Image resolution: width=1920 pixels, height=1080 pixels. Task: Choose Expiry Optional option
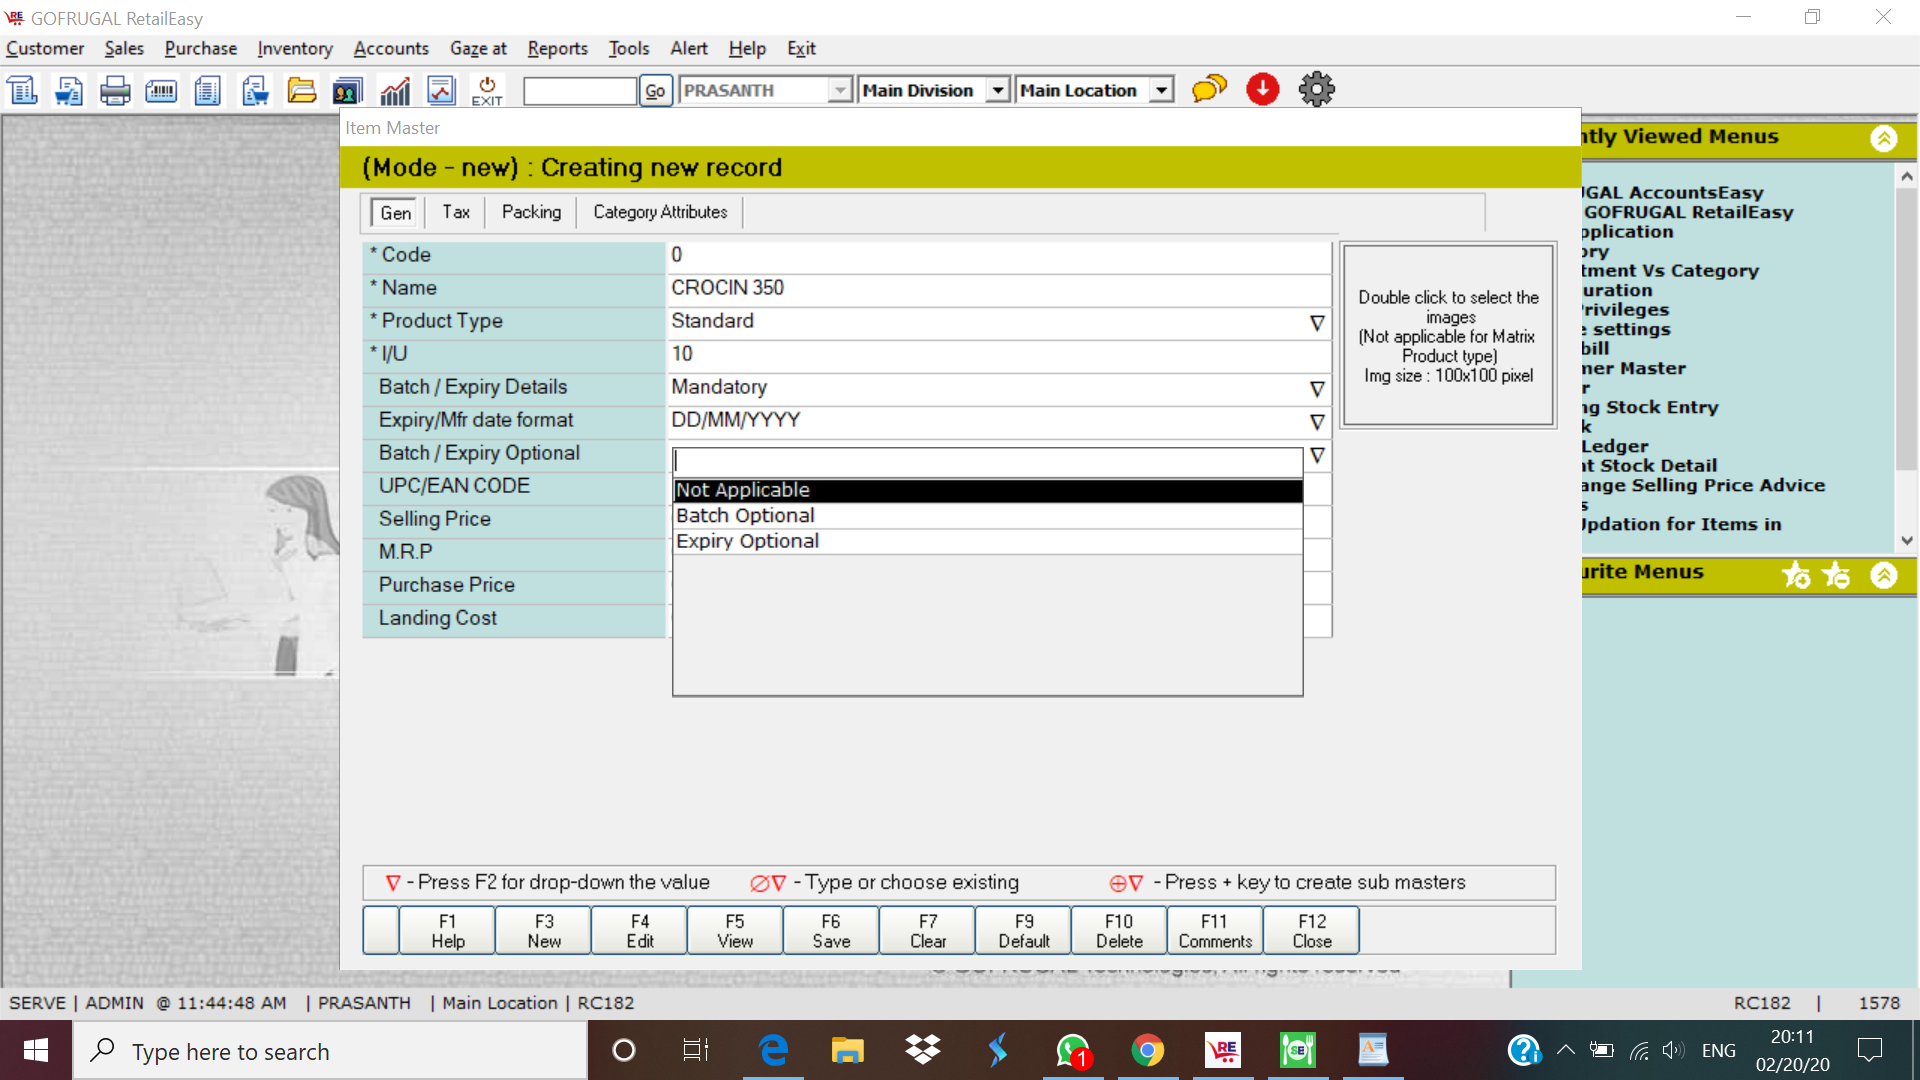747,541
